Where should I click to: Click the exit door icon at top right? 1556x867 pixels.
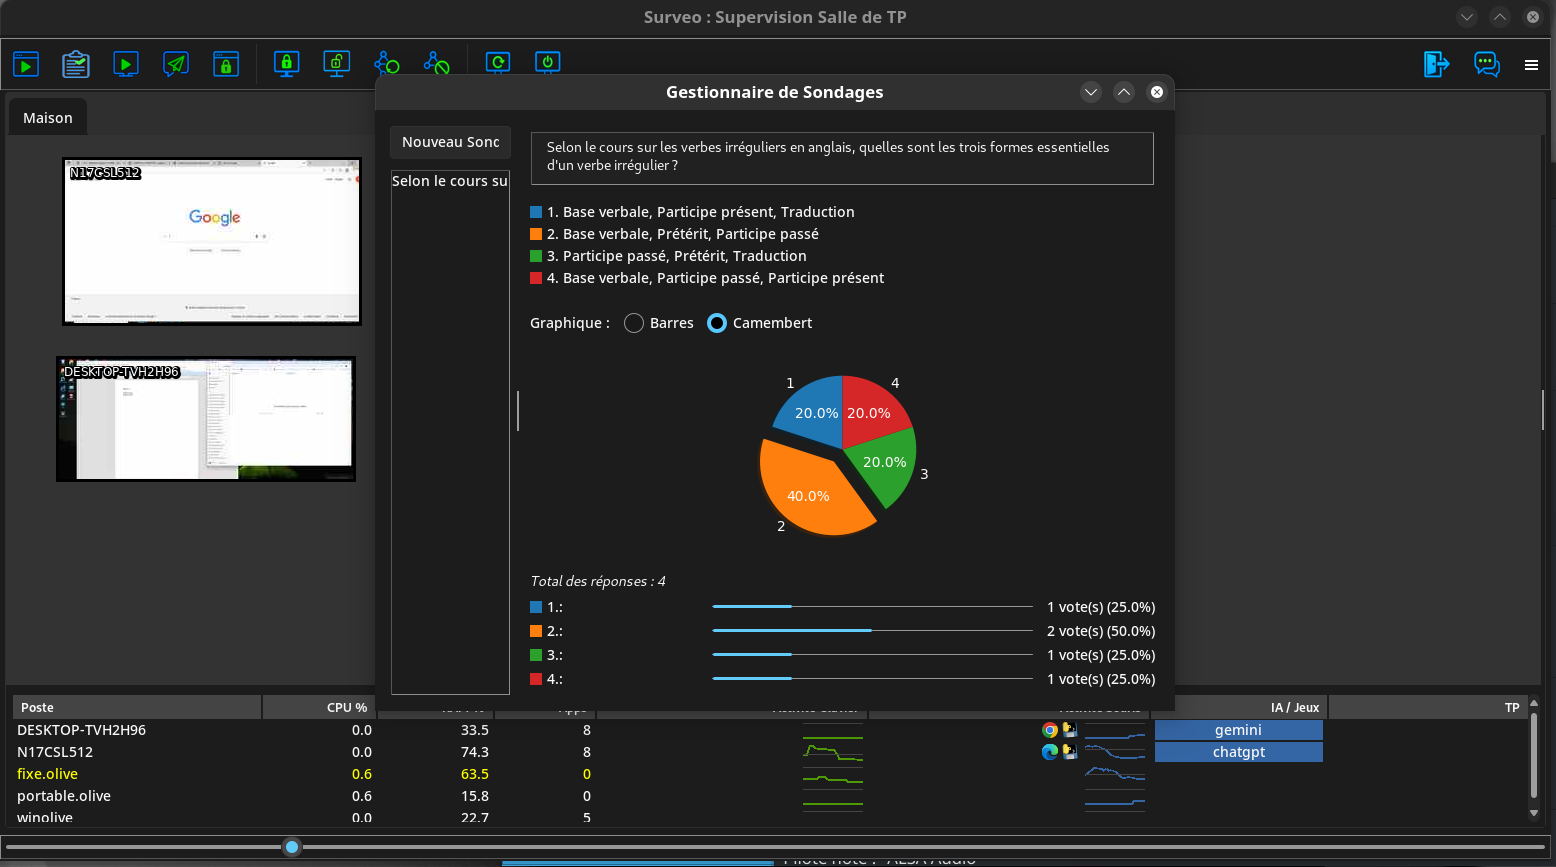[1436, 65]
